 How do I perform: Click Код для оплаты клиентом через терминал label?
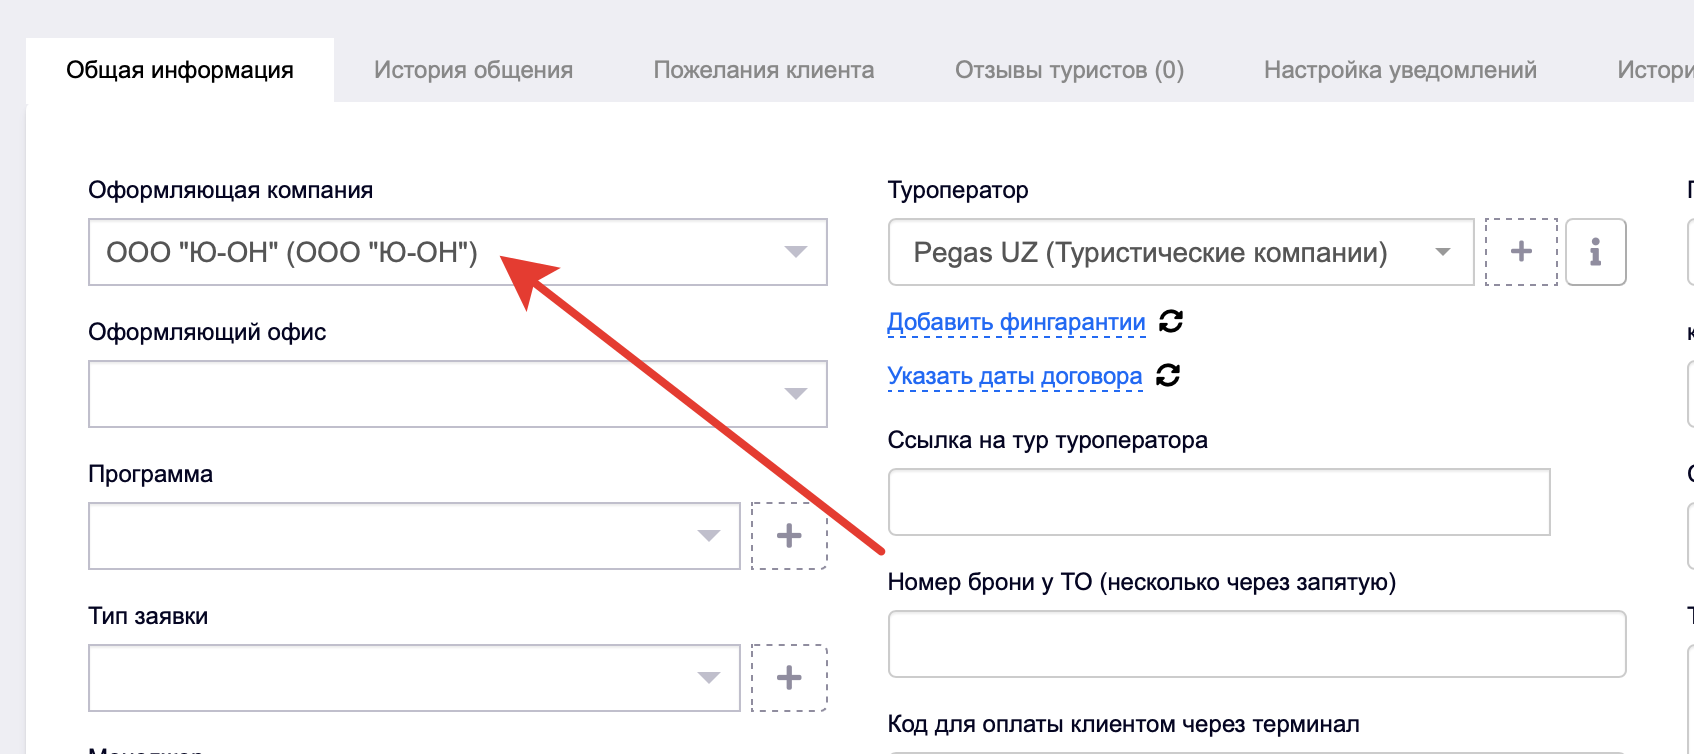pyautogui.click(x=1124, y=724)
